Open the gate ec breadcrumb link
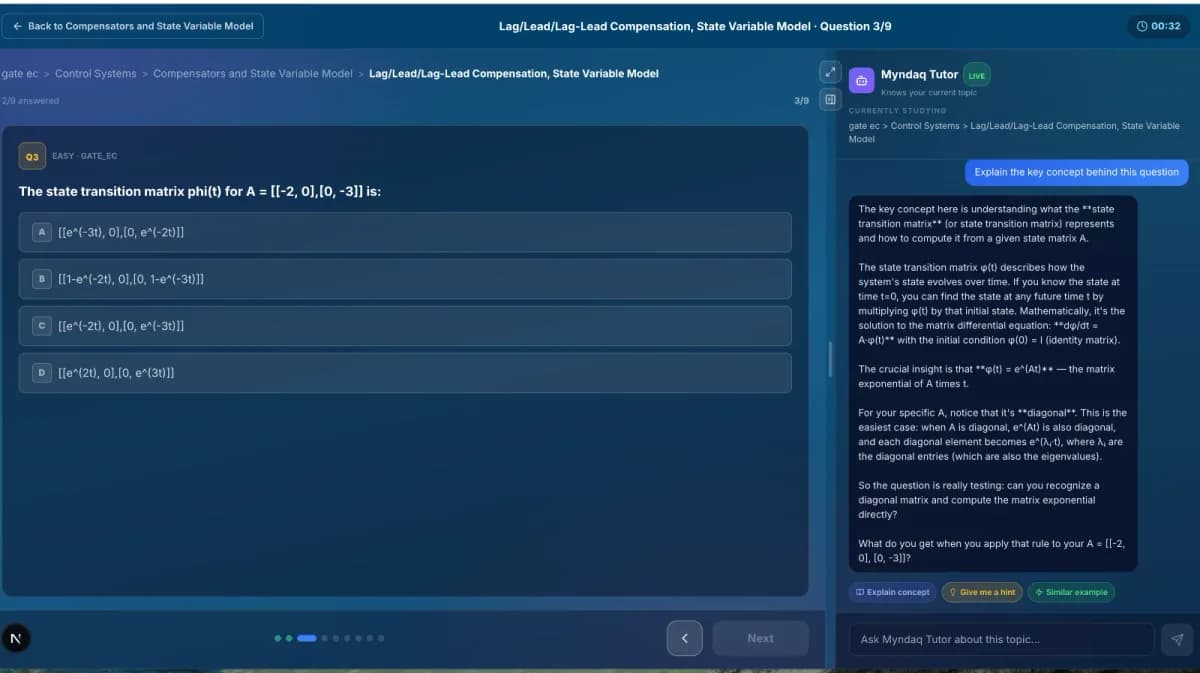The height and width of the screenshot is (673, 1200). click(x=20, y=74)
